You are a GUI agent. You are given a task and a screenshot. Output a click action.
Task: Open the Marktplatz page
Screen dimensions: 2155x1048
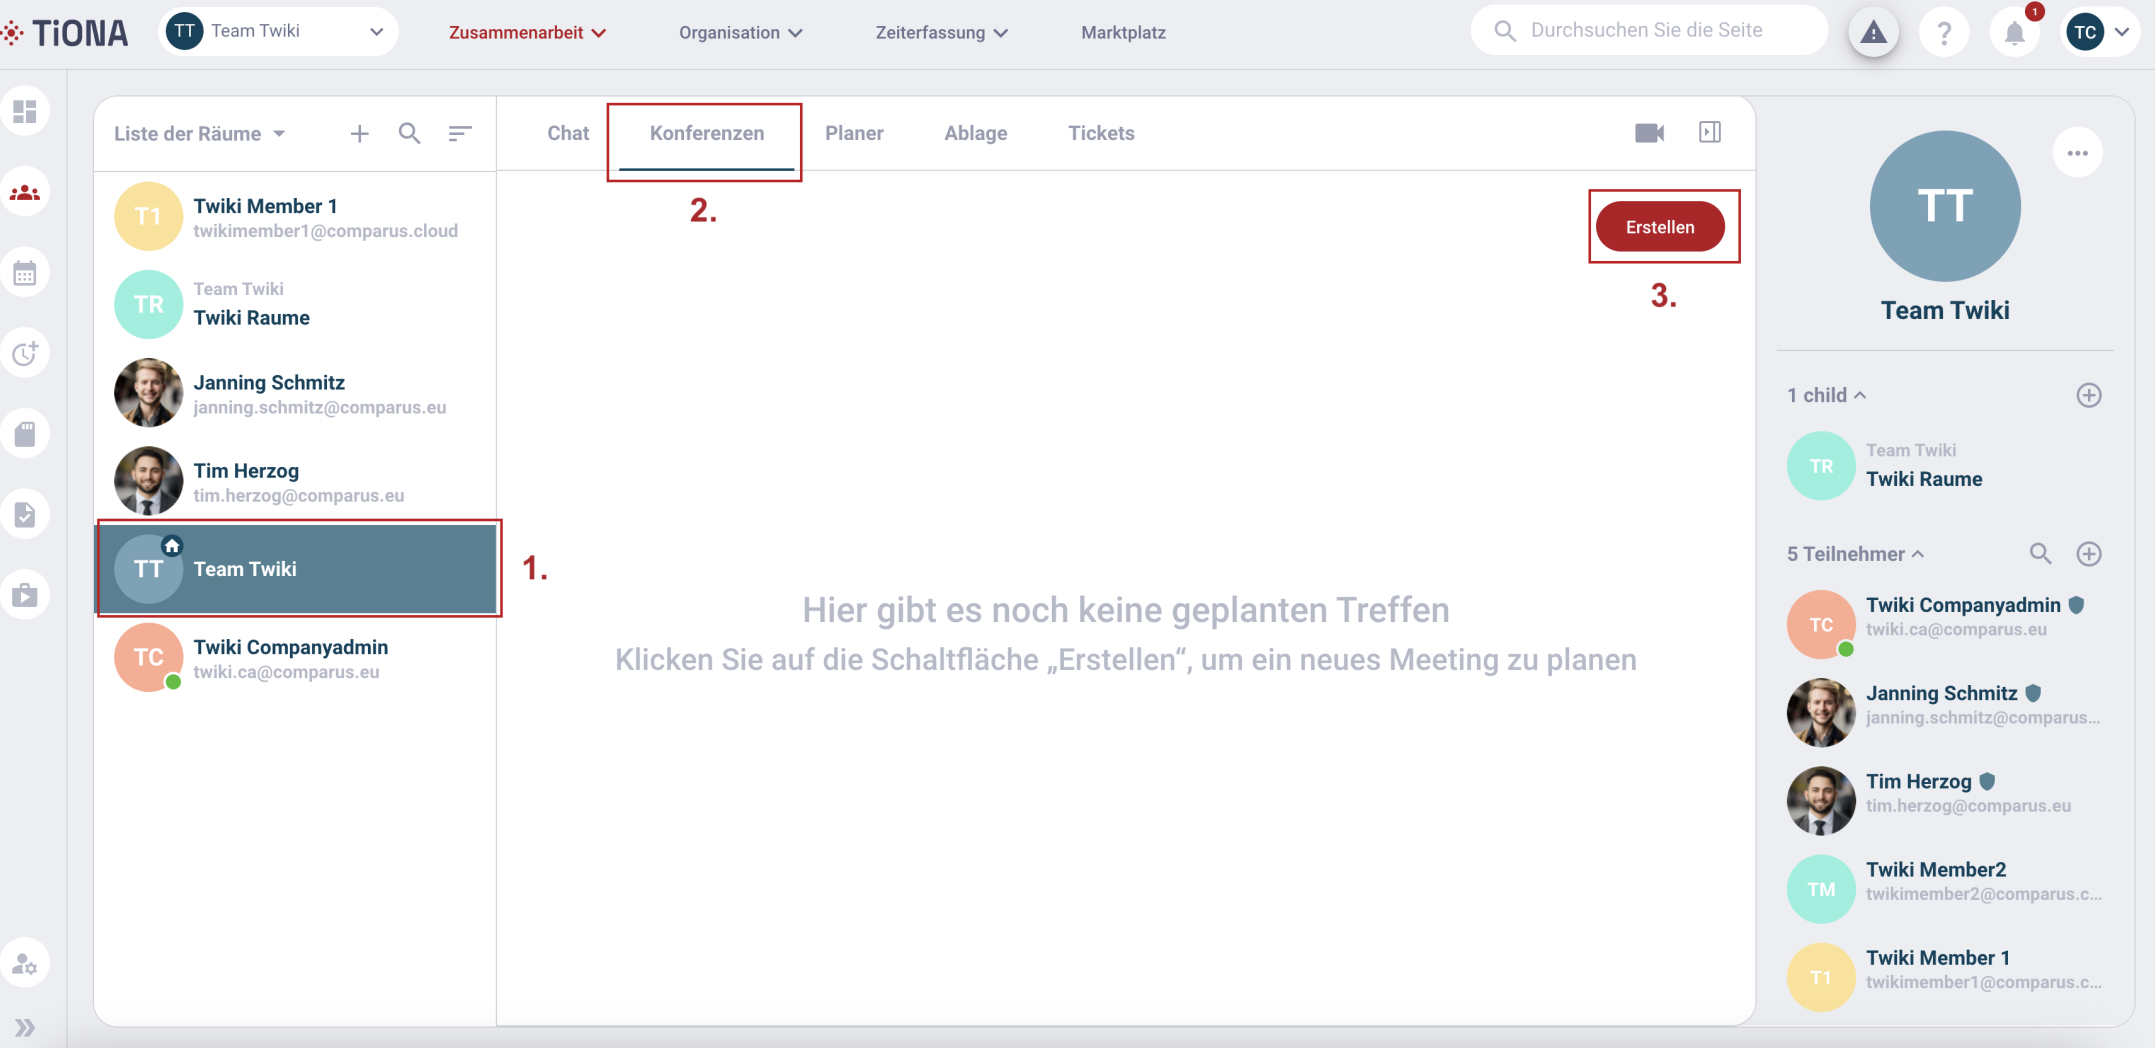point(1123,32)
